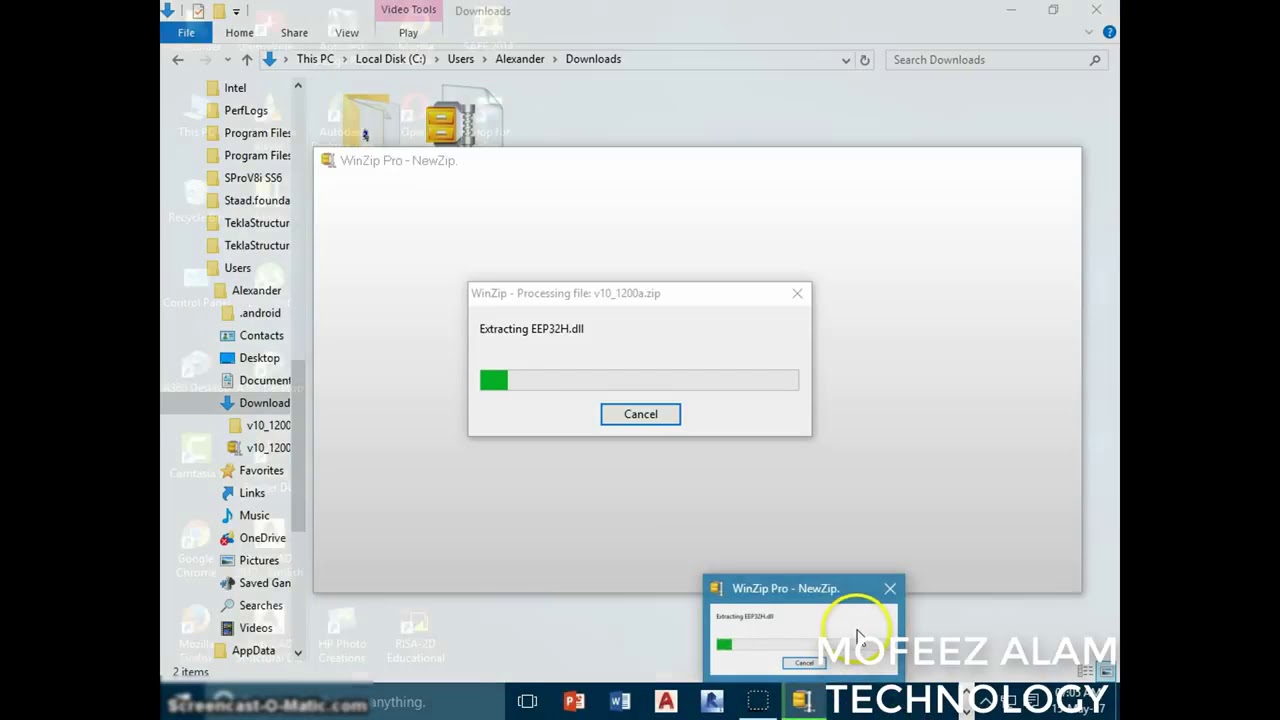
Task: Click the search magnifier icon
Action: pos(1095,60)
